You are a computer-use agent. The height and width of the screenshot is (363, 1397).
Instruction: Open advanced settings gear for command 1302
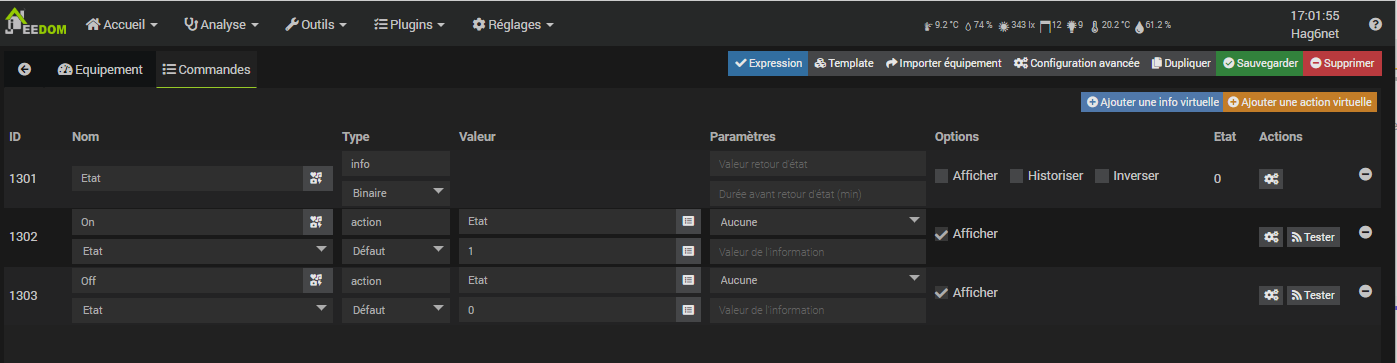[x=1270, y=237]
